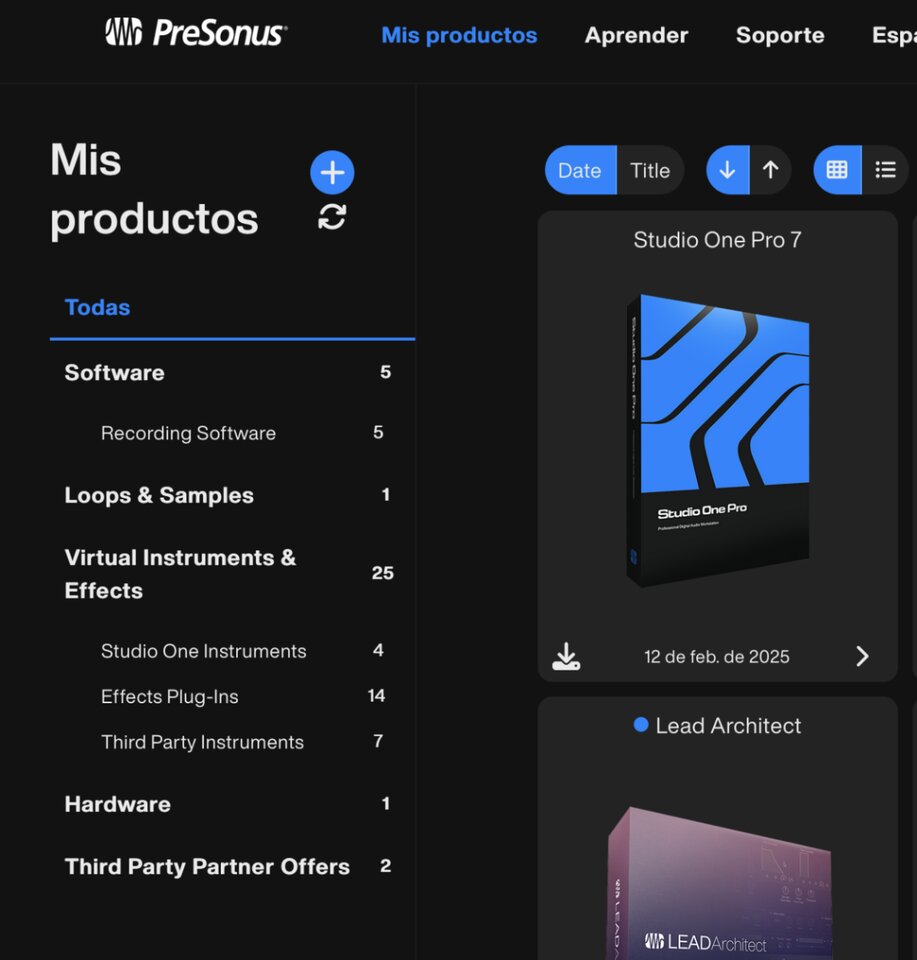Expand the Software category filter
Screen dimensions: 917x960
[x=114, y=372]
